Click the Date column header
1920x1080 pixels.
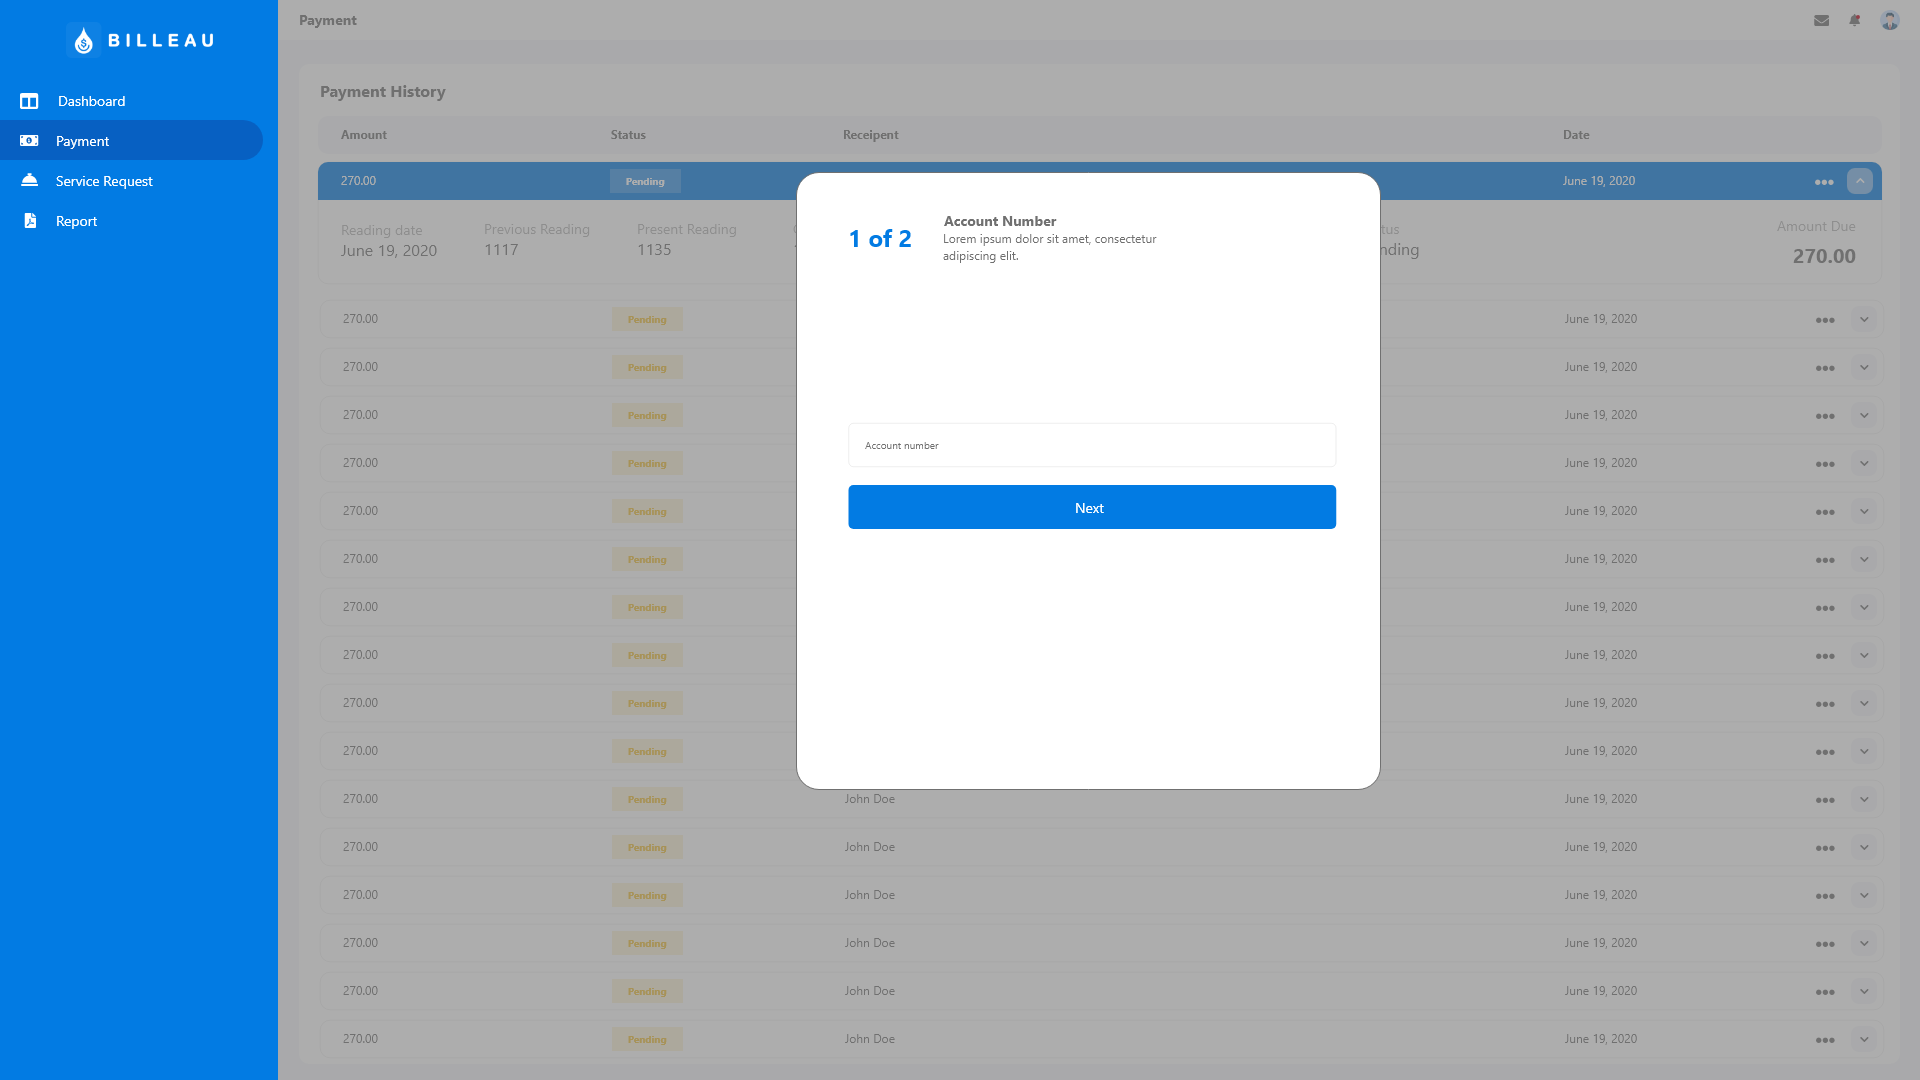1576,135
